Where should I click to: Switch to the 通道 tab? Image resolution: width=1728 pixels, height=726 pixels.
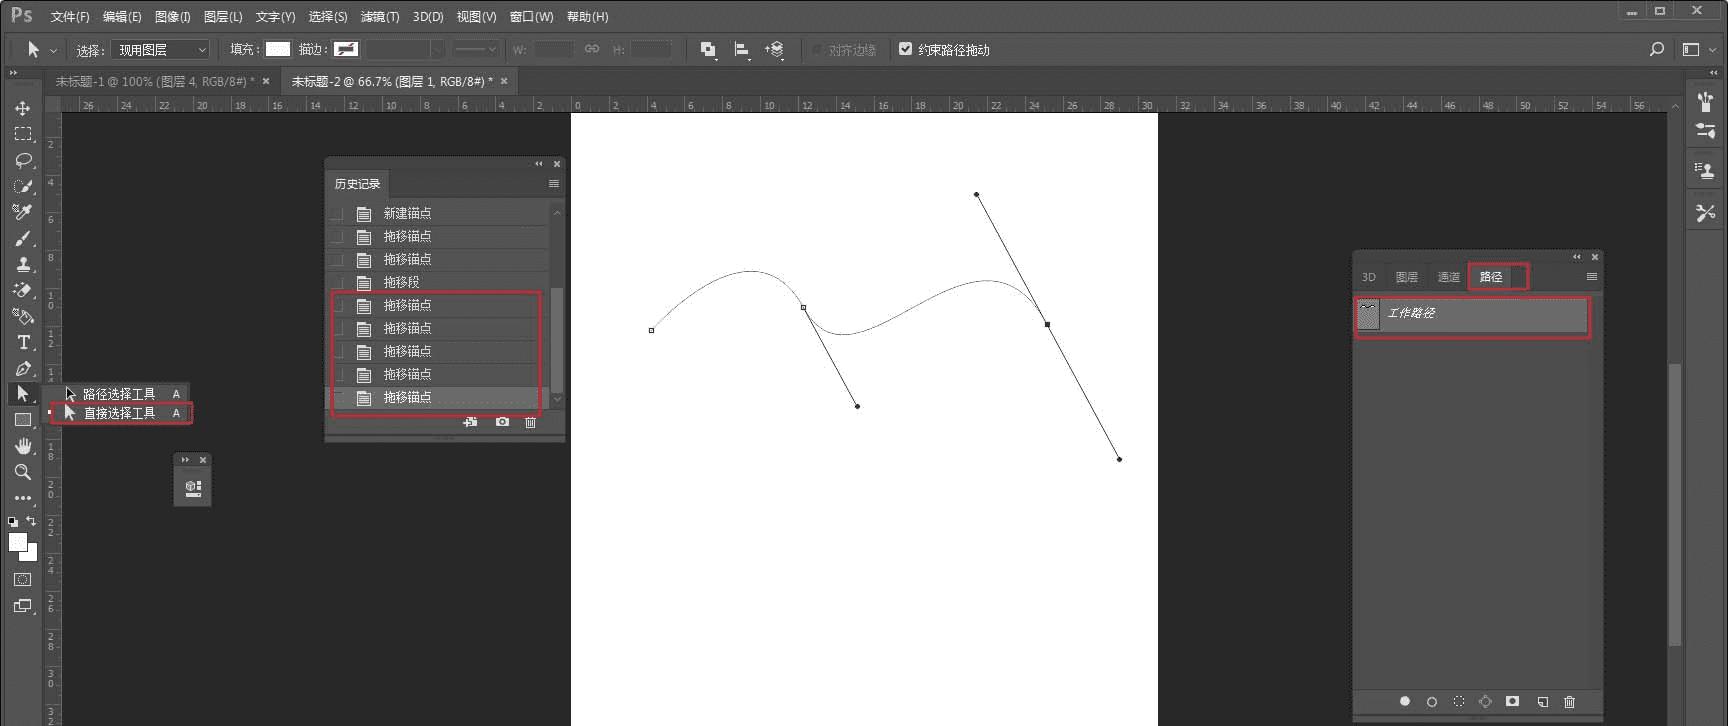pos(1449,277)
